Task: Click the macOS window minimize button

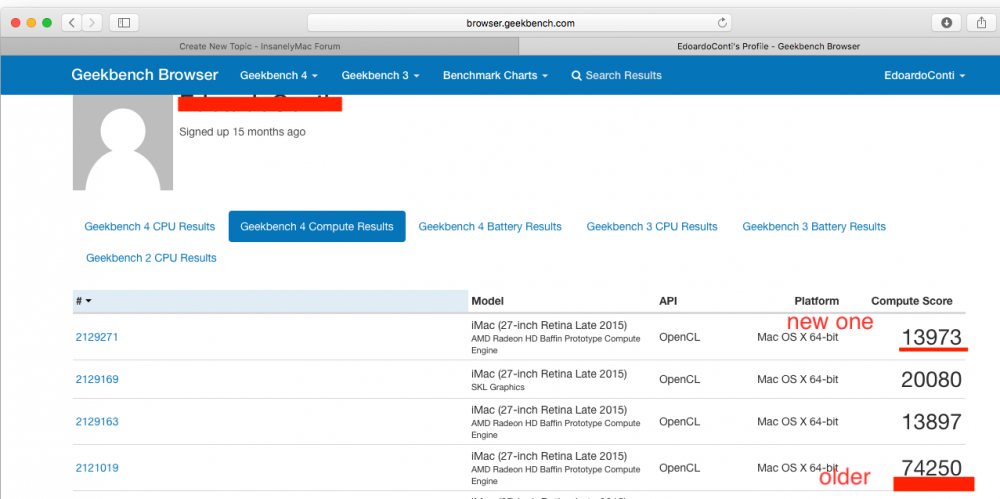Action: coord(31,23)
